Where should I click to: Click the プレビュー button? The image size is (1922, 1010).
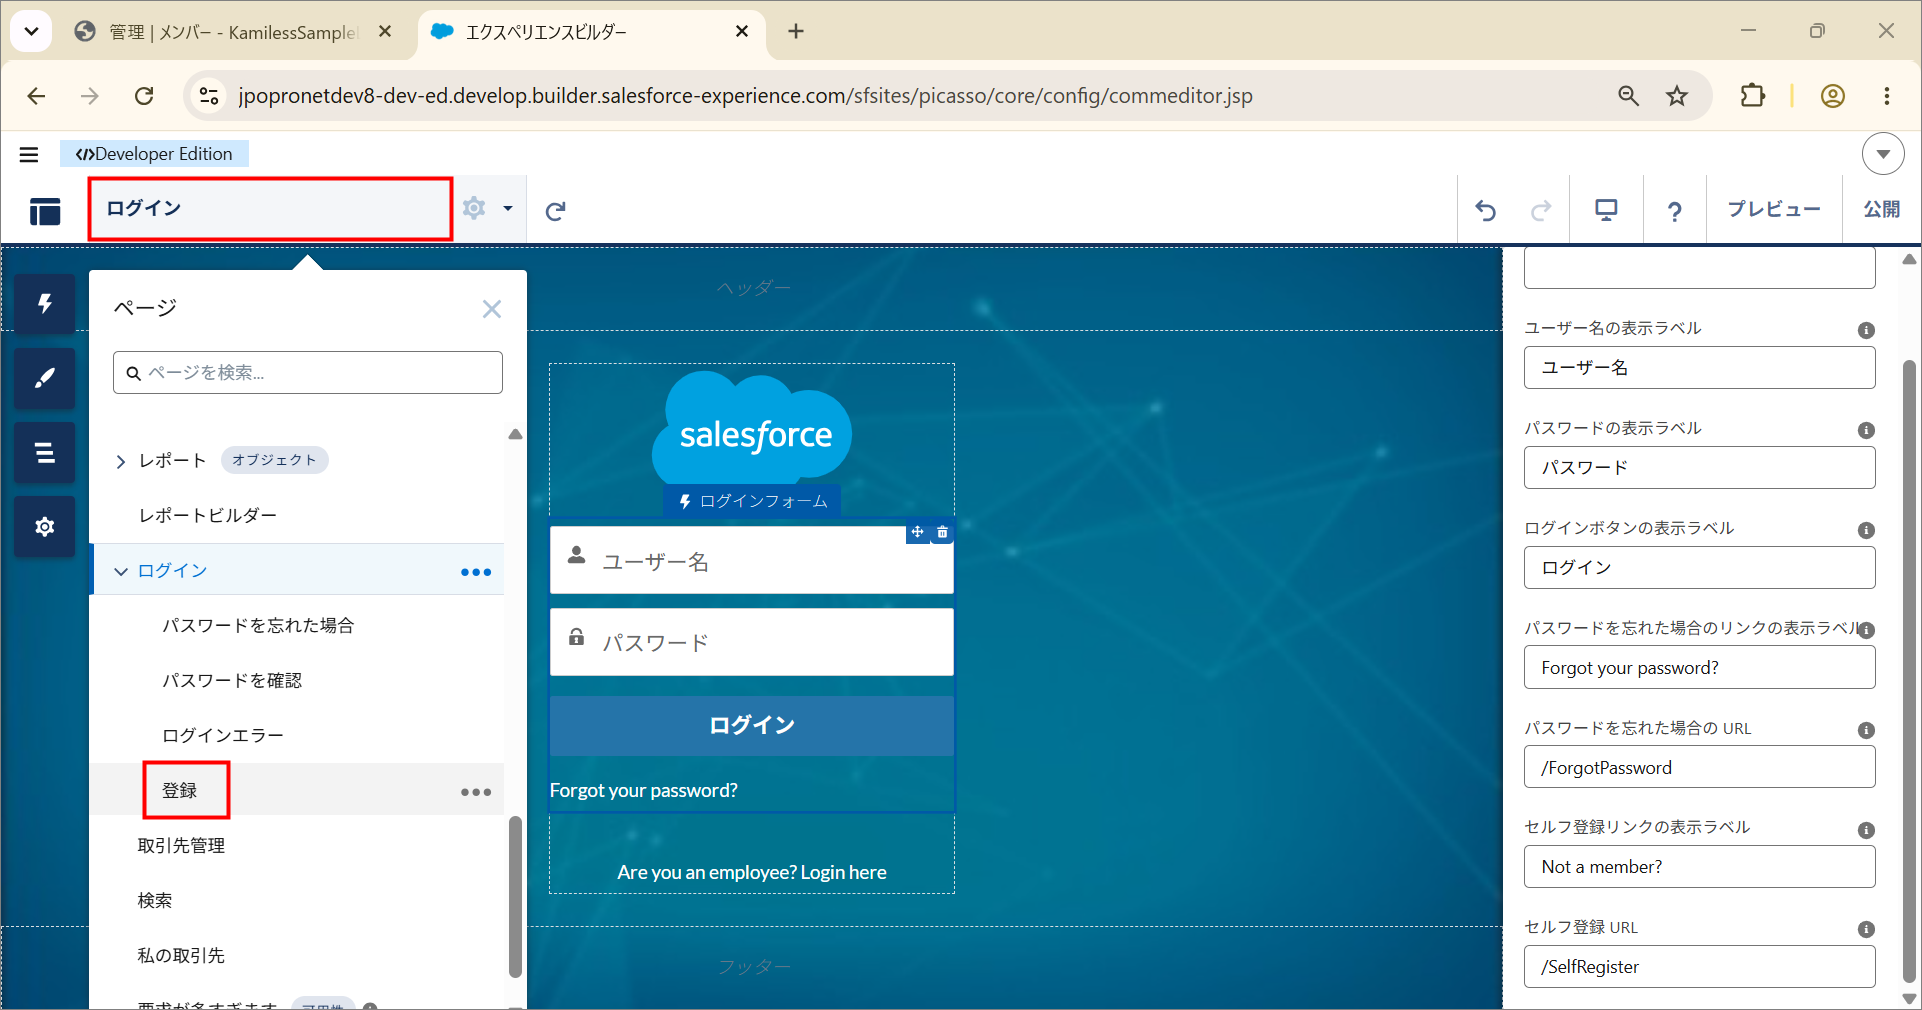(x=1774, y=209)
